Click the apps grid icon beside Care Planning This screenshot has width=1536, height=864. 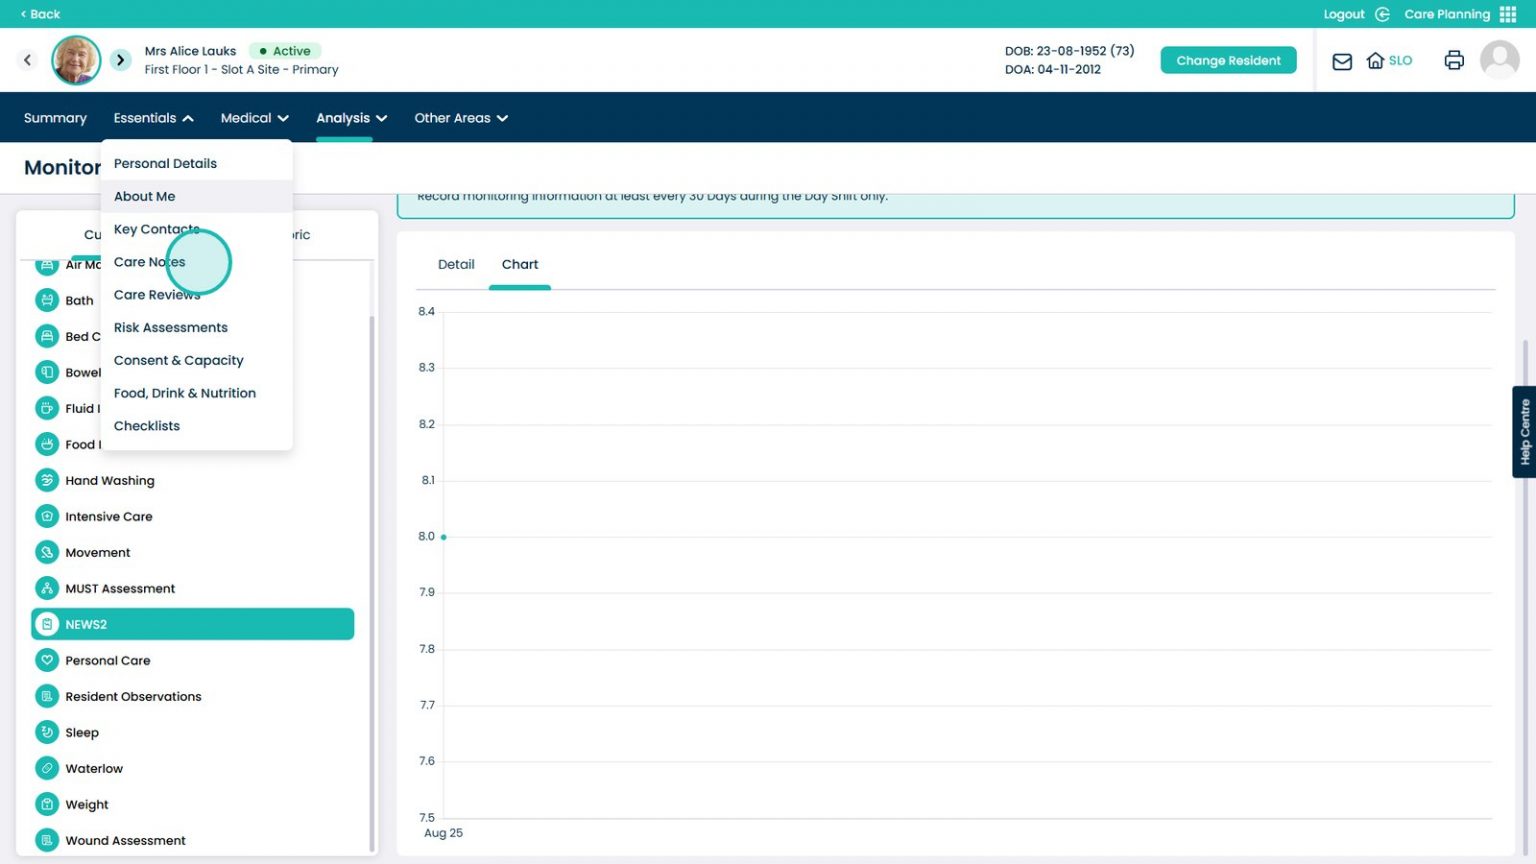[1510, 14]
